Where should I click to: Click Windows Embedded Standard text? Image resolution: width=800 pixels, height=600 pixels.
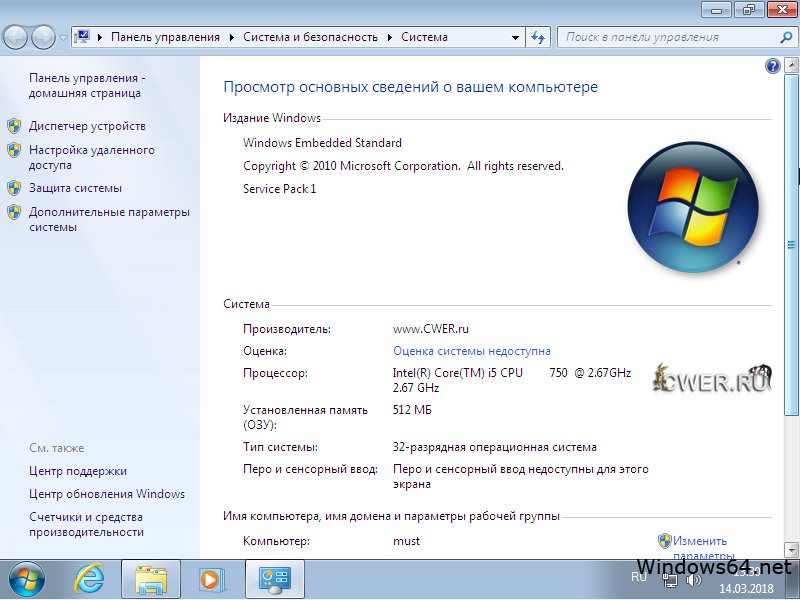[x=322, y=143]
